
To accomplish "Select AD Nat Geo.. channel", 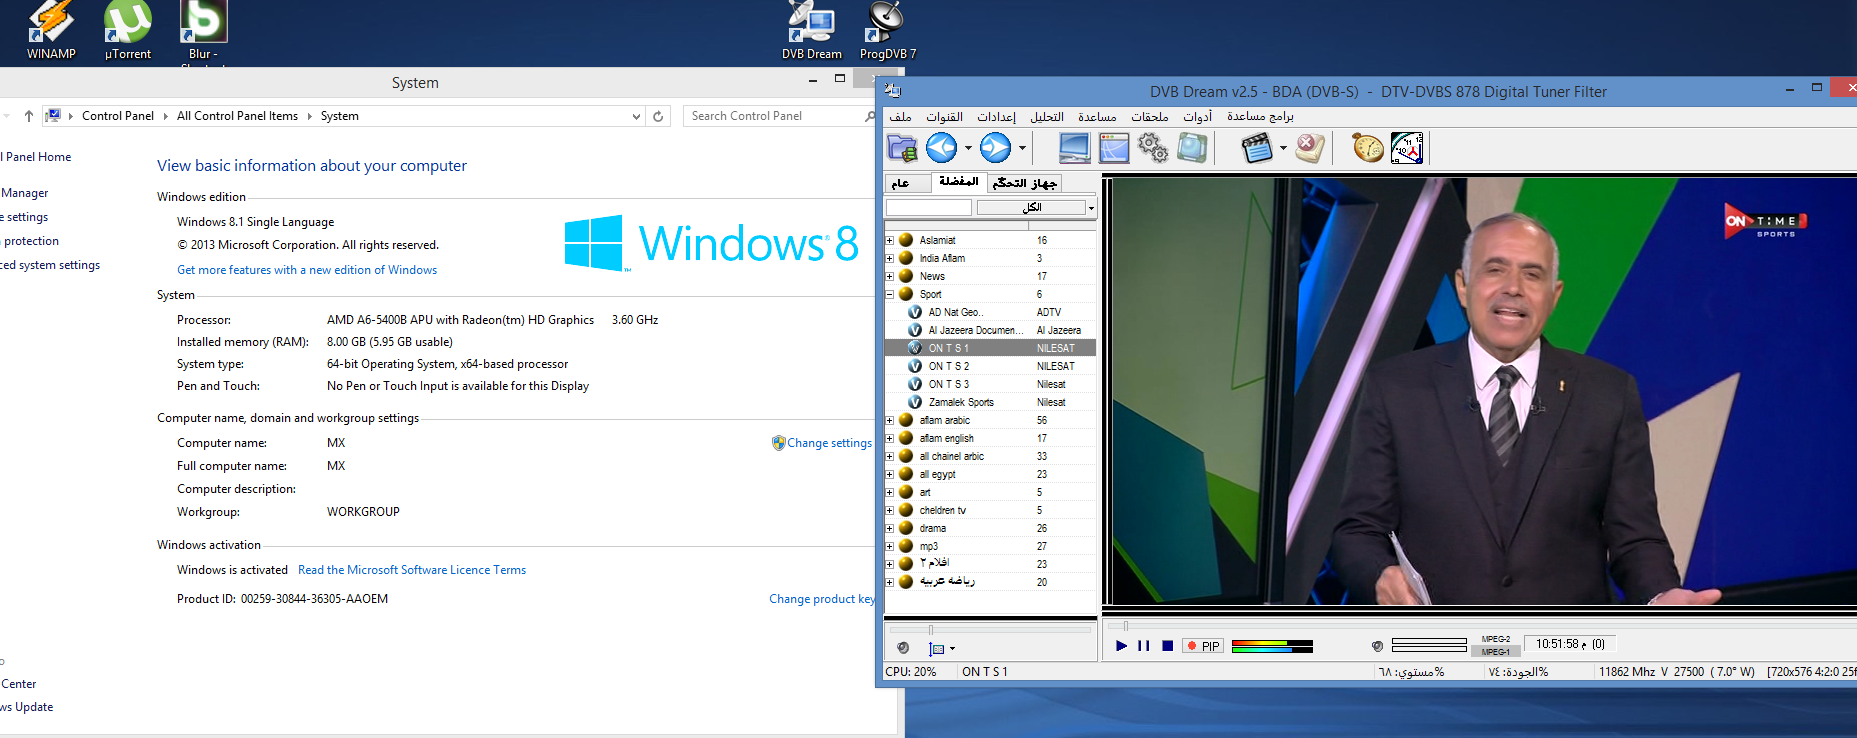I will tap(990, 312).
